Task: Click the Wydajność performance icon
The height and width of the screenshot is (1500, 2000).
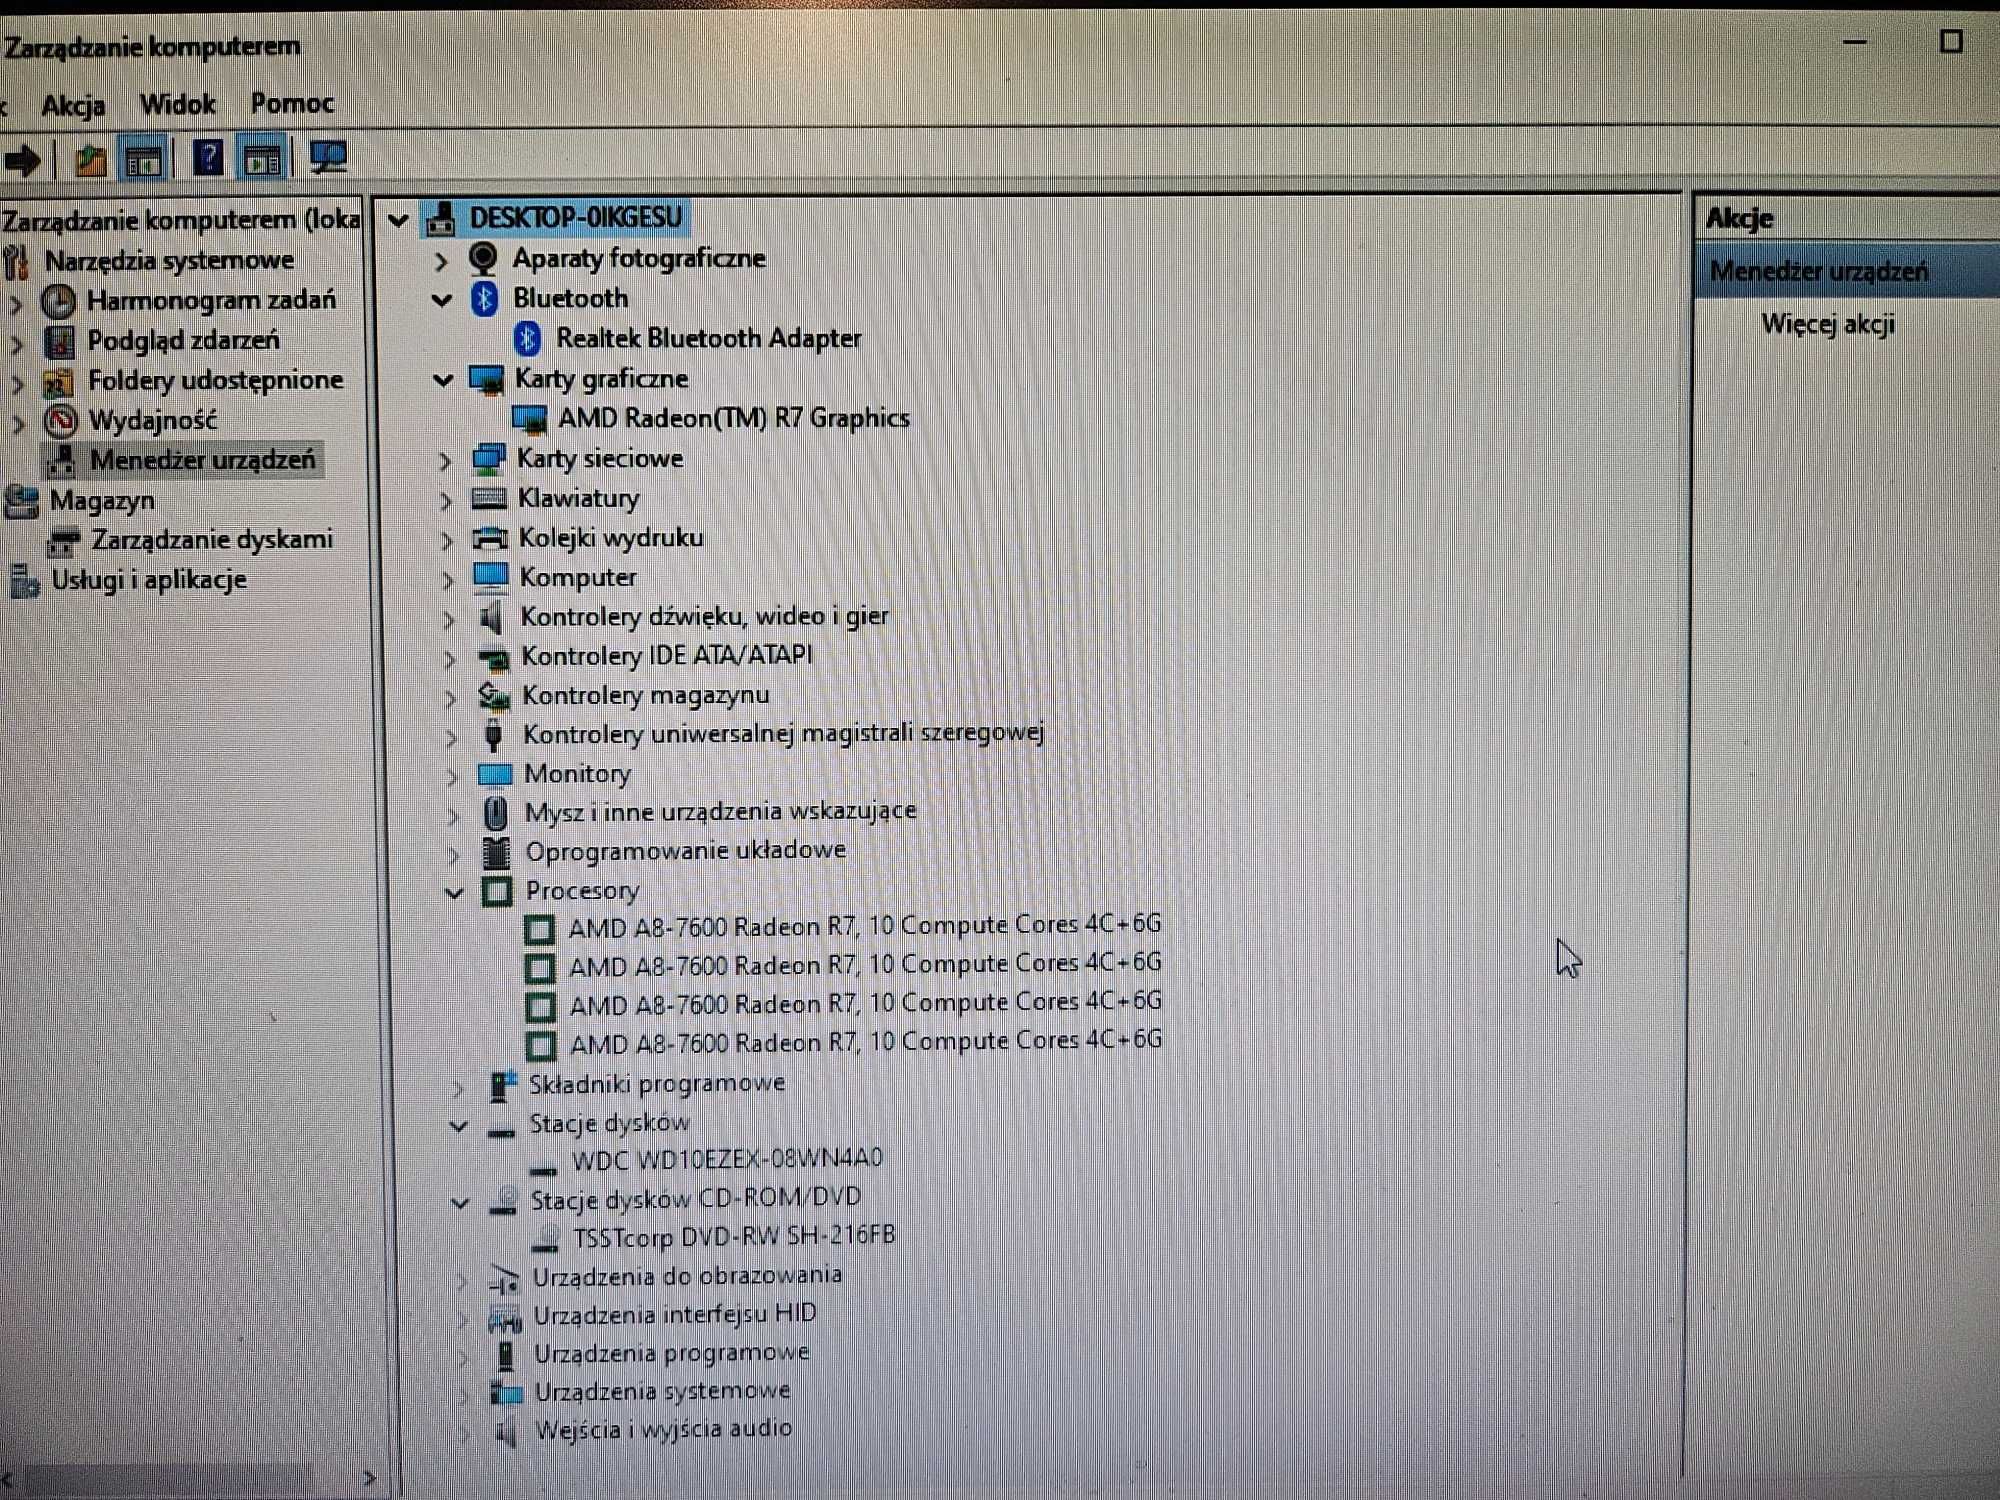Action: [61, 421]
